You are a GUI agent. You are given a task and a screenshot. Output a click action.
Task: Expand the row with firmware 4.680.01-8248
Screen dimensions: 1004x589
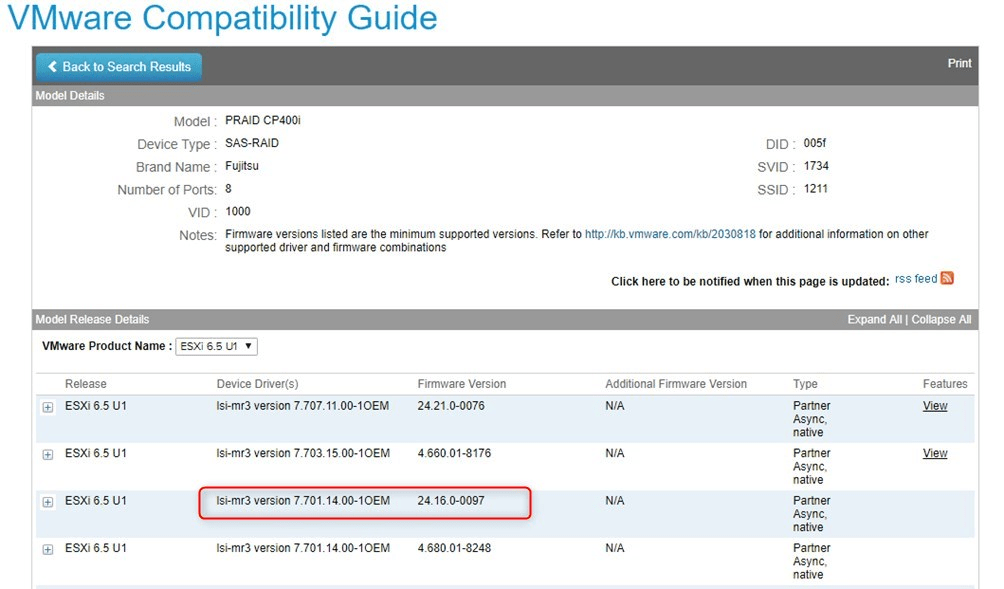pos(48,549)
